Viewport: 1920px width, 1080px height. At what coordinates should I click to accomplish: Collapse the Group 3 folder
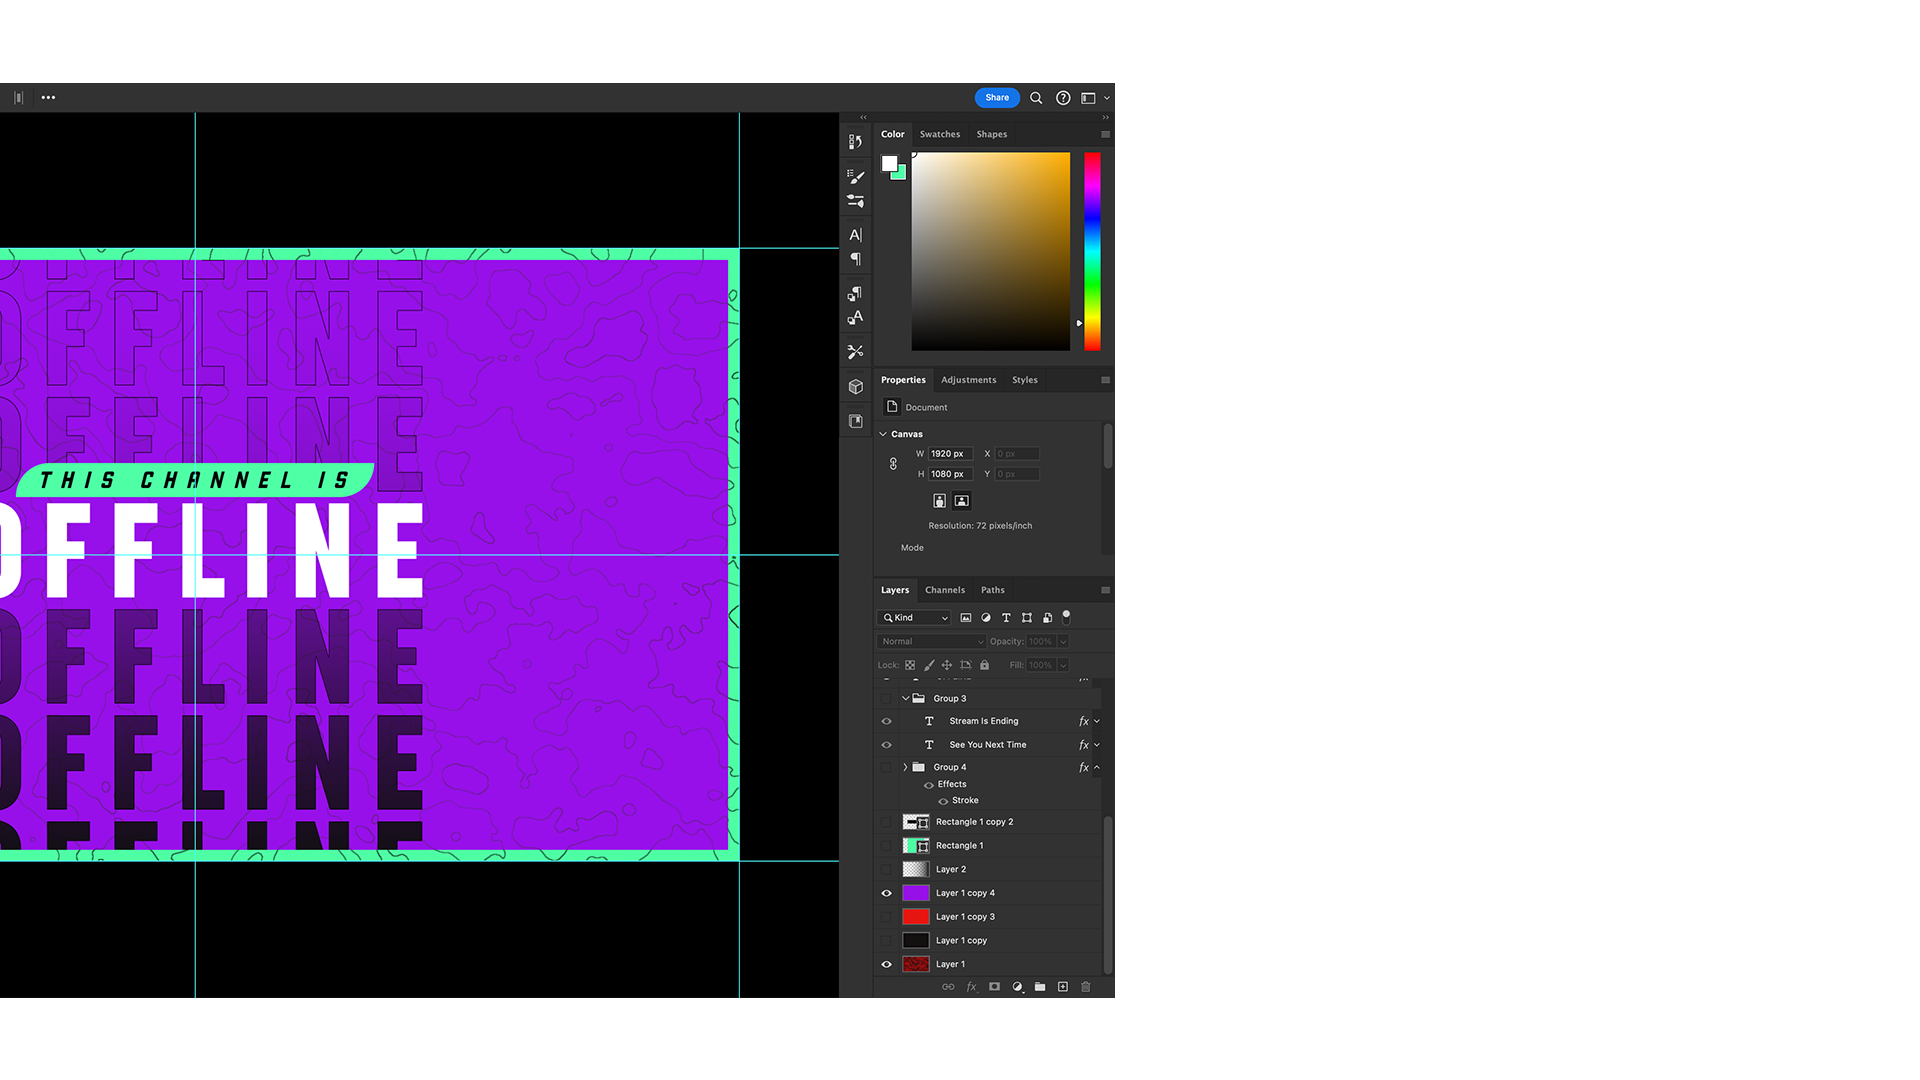(905, 698)
